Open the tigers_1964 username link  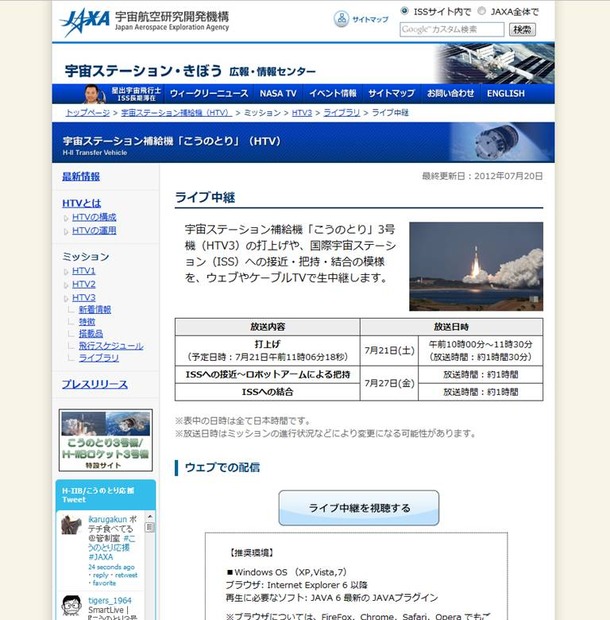point(110,601)
